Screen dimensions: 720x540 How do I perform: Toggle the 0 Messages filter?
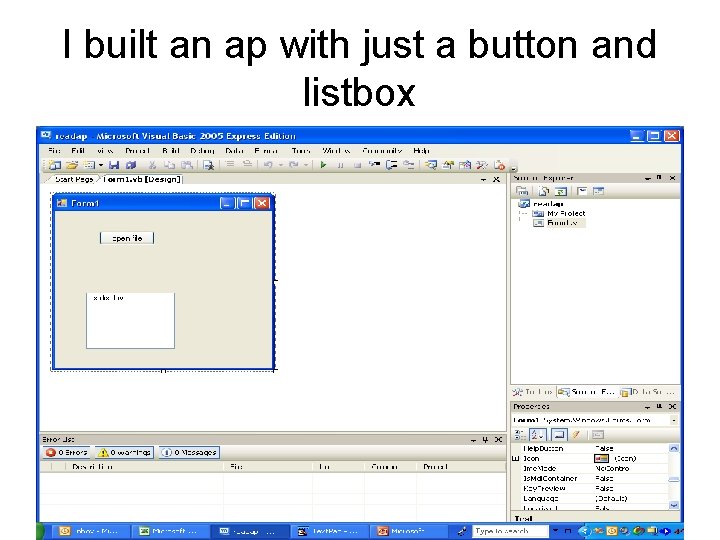tap(189, 452)
